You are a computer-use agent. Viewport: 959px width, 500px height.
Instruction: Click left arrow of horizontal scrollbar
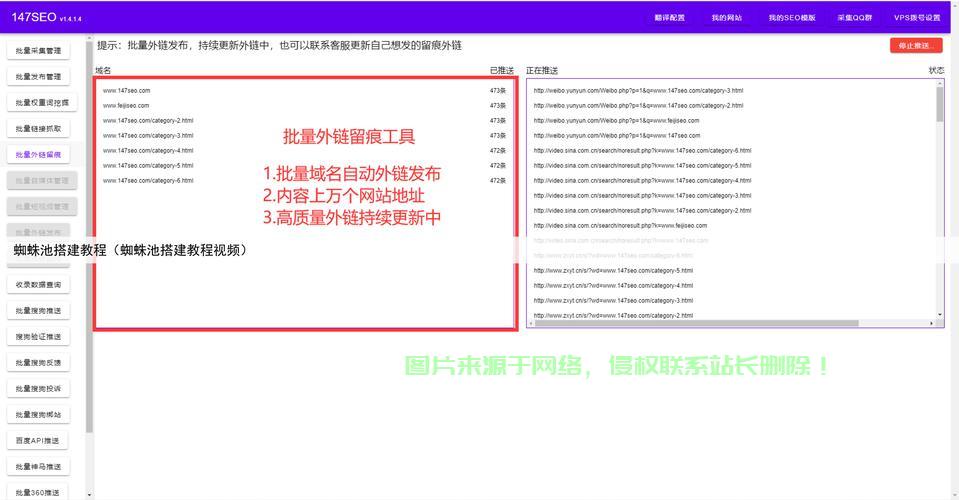pyautogui.click(x=531, y=323)
